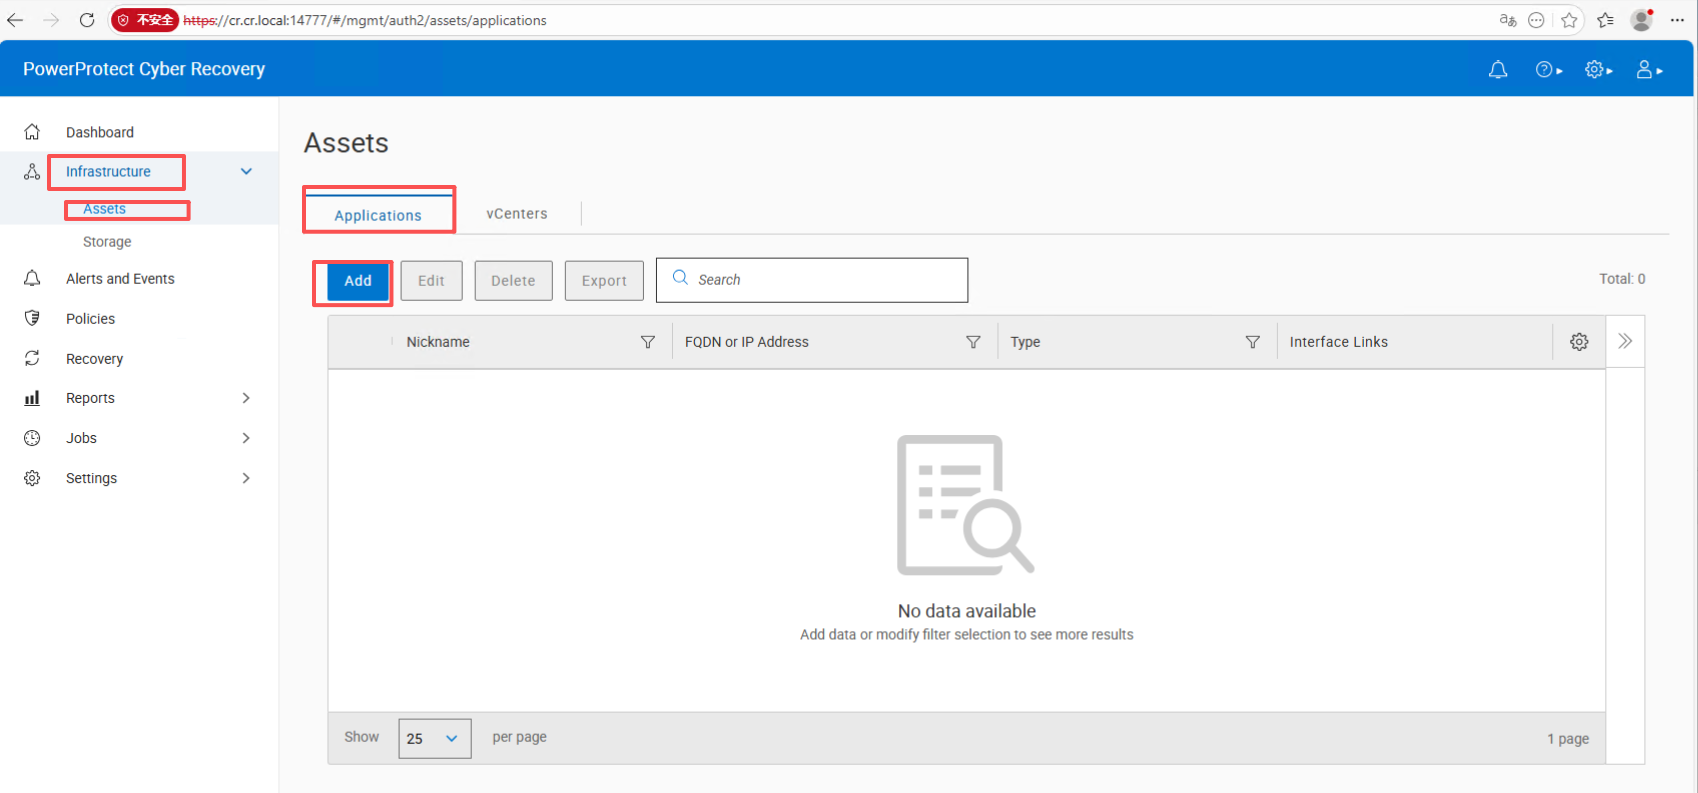
Task: Reload the browser page
Action: [x=87, y=20]
